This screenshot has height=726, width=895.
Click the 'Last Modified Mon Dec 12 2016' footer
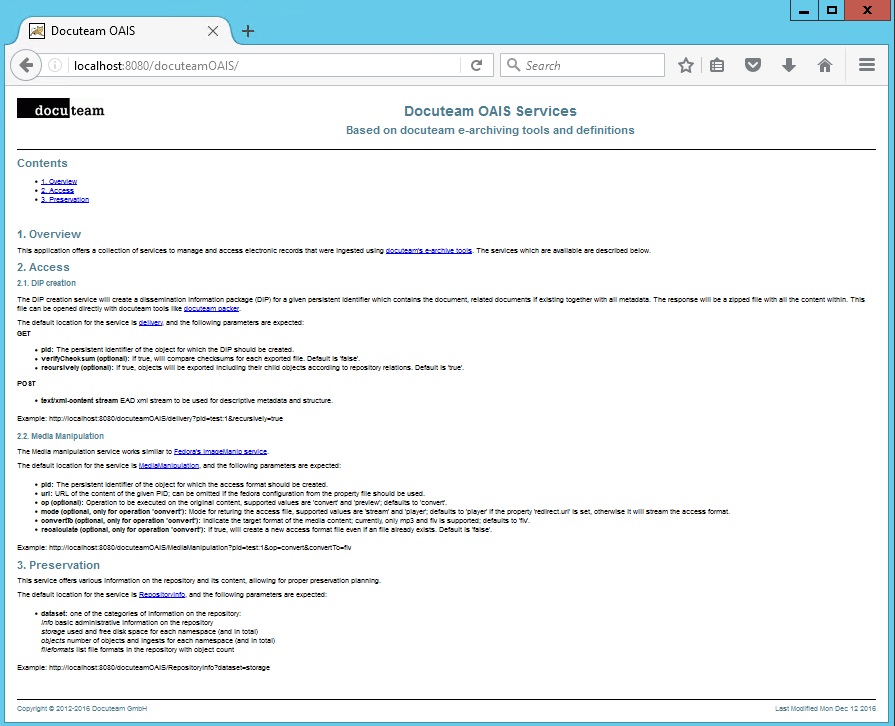(x=825, y=709)
